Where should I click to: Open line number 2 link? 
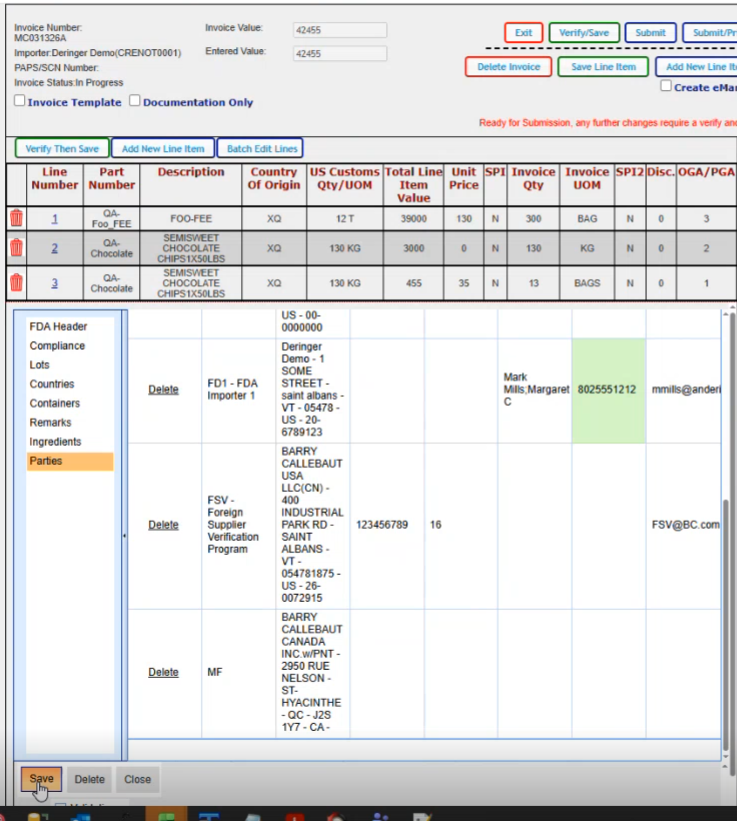pyautogui.click(x=55, y=248)
